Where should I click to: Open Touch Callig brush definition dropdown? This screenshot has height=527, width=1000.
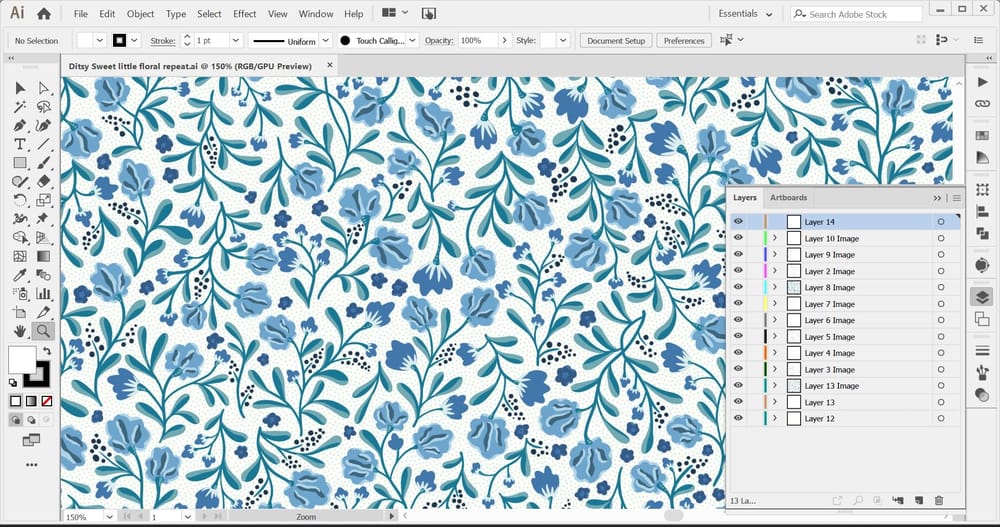pyautogui.click(x=413, y=40)
